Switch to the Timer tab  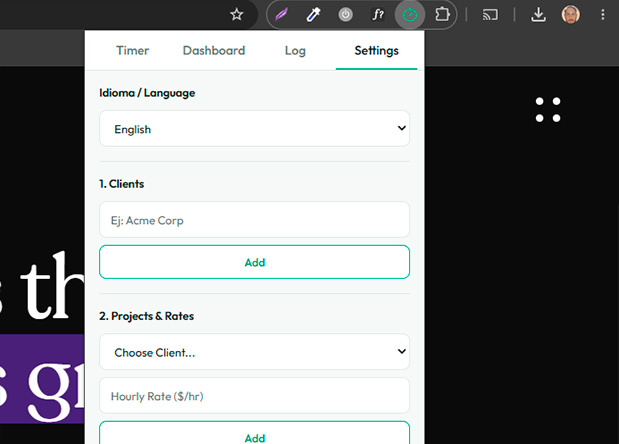point(132,51)
